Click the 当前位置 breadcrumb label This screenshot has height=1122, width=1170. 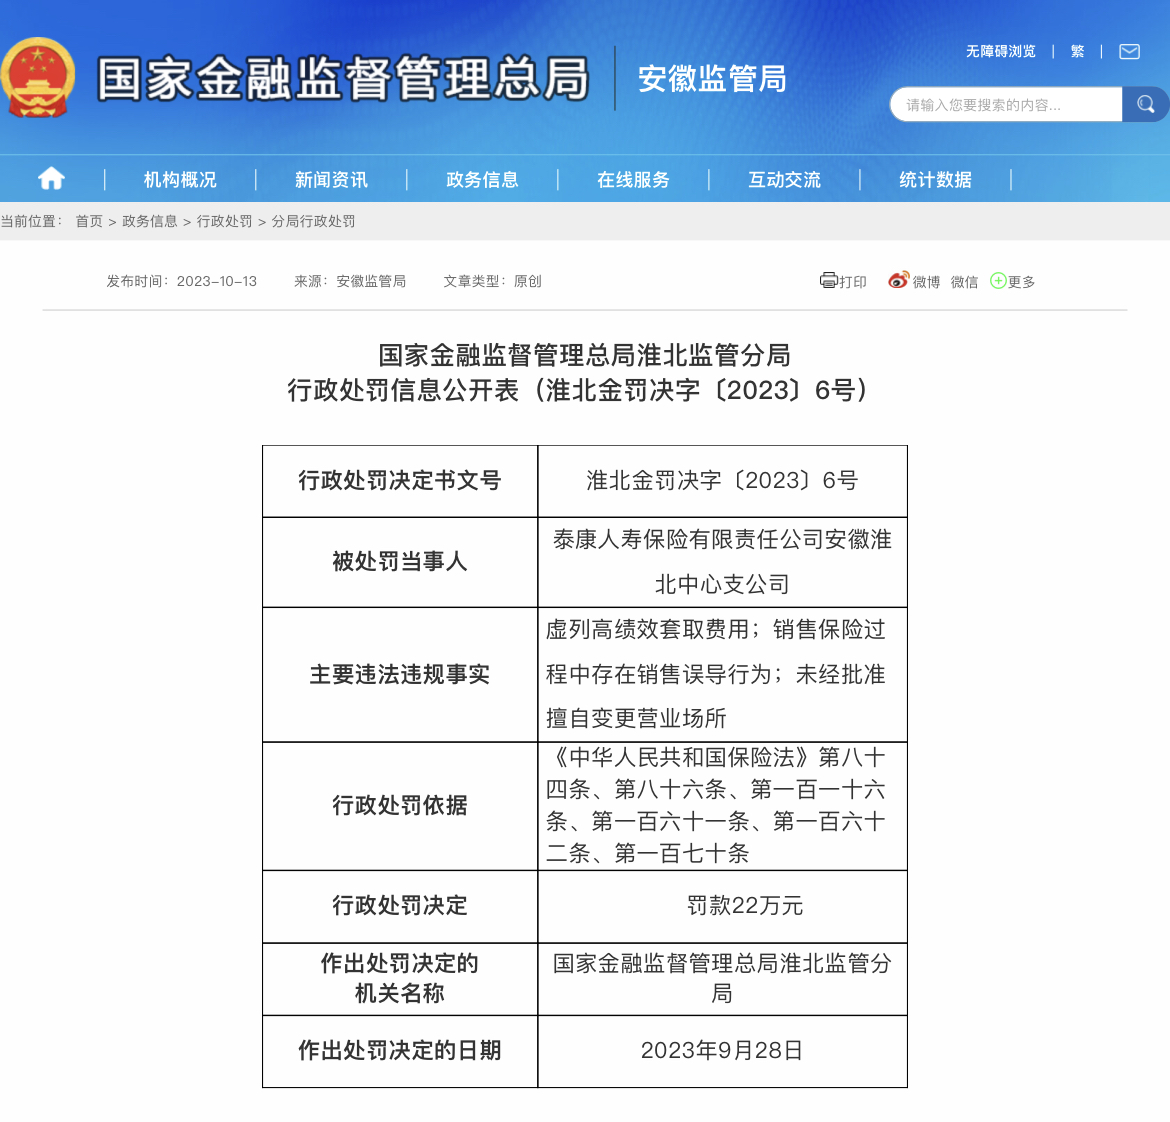[x=31, y=221]
